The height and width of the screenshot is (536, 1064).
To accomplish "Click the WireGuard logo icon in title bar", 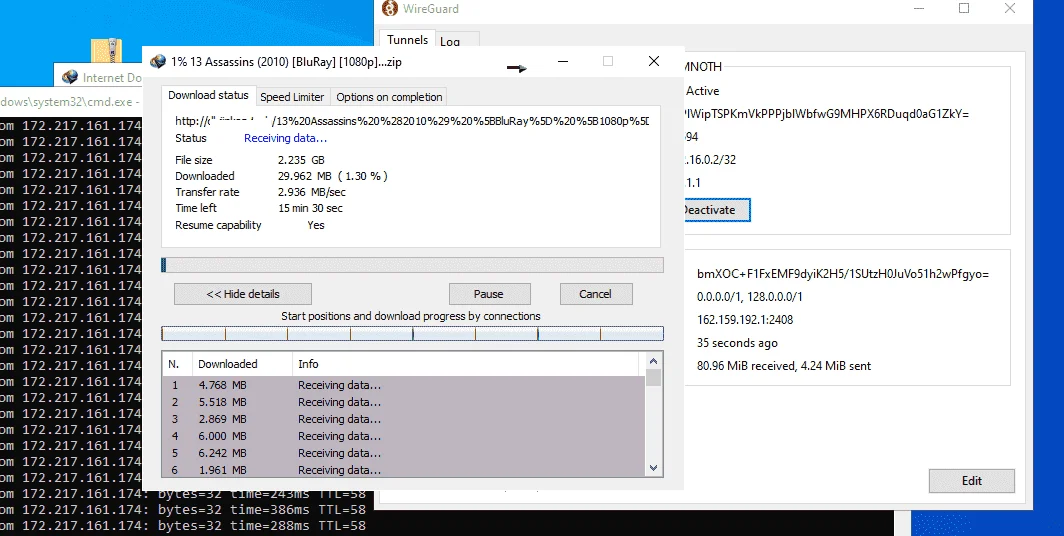I will [389, 9].
